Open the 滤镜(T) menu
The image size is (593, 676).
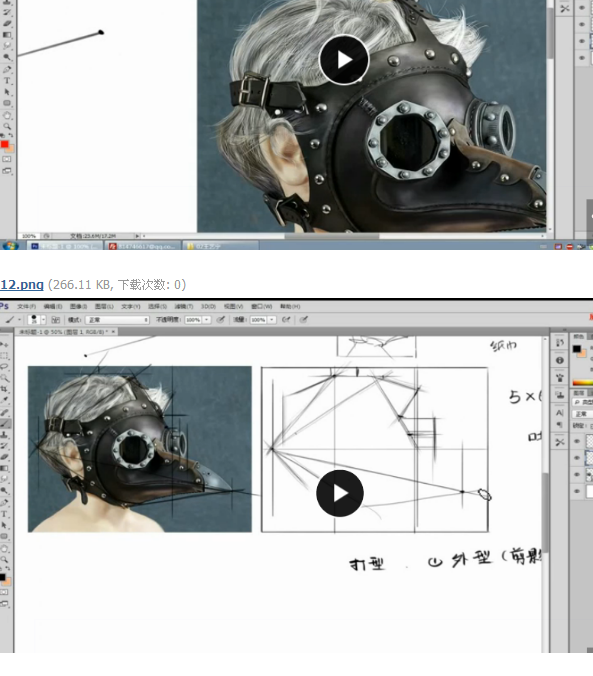coord(183,307)
